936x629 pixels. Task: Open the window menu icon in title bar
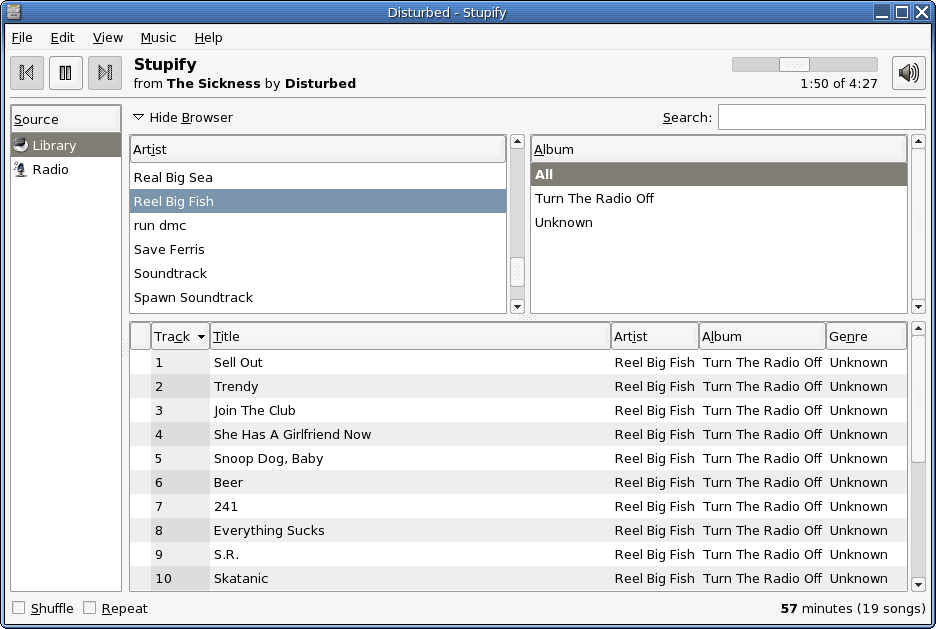point(13,12)
